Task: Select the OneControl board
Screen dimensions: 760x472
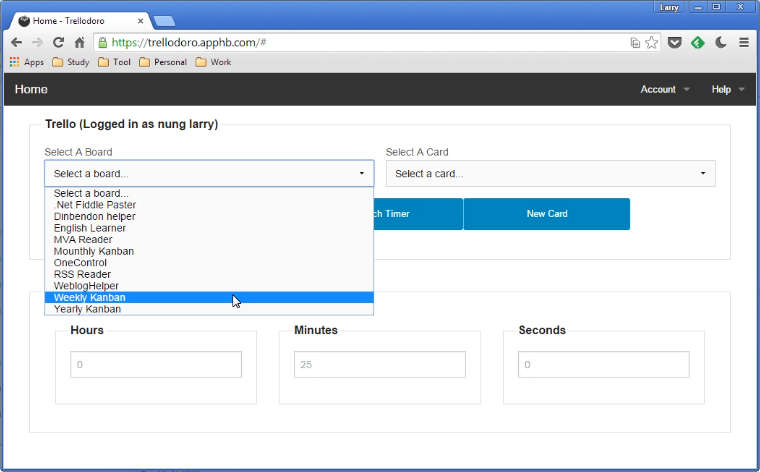Action: click(x=209, y=263)
